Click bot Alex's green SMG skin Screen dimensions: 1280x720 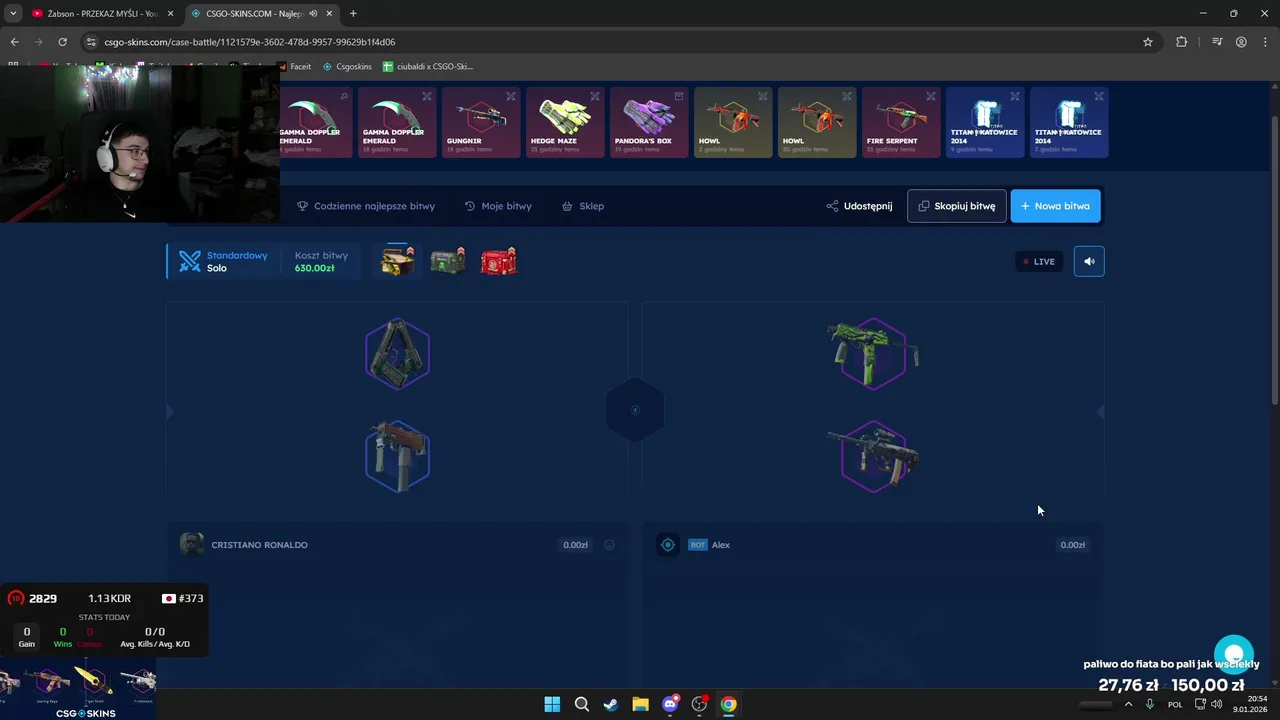pos(873,353)
